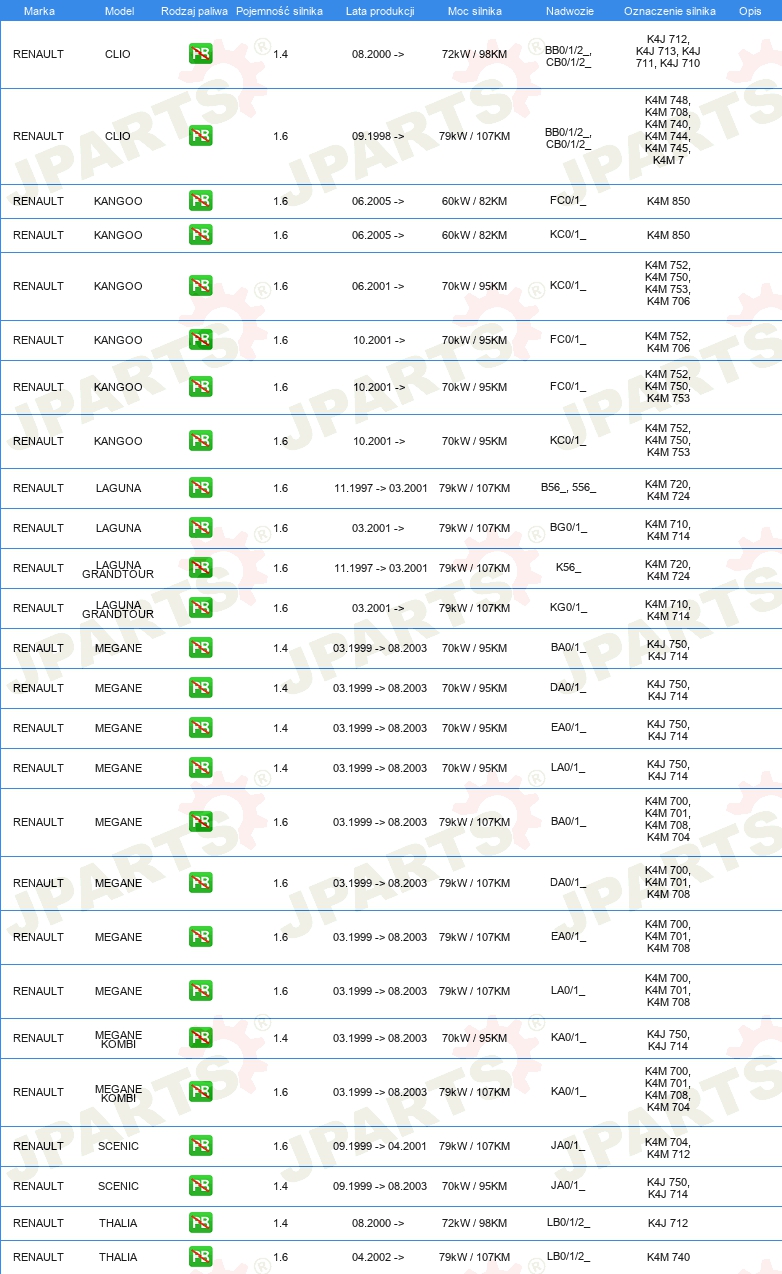
Task: Select production date cell '06.2001 ->'
Action: tap(378, 286)
